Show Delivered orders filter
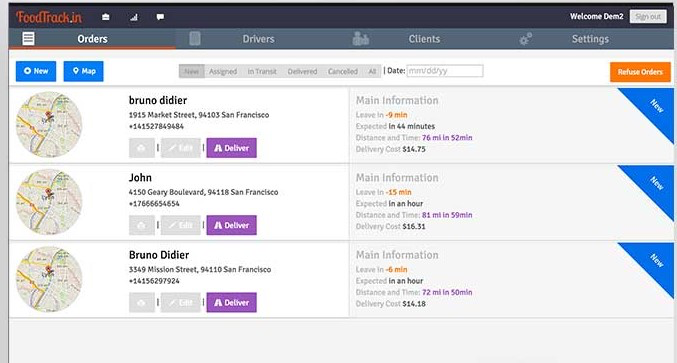 coord(302,72)
